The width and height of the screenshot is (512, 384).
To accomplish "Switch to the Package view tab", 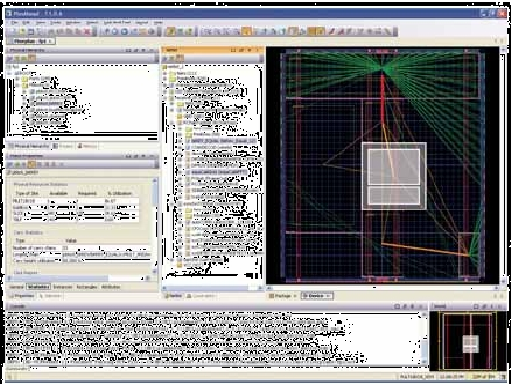I will coord(282,296).
